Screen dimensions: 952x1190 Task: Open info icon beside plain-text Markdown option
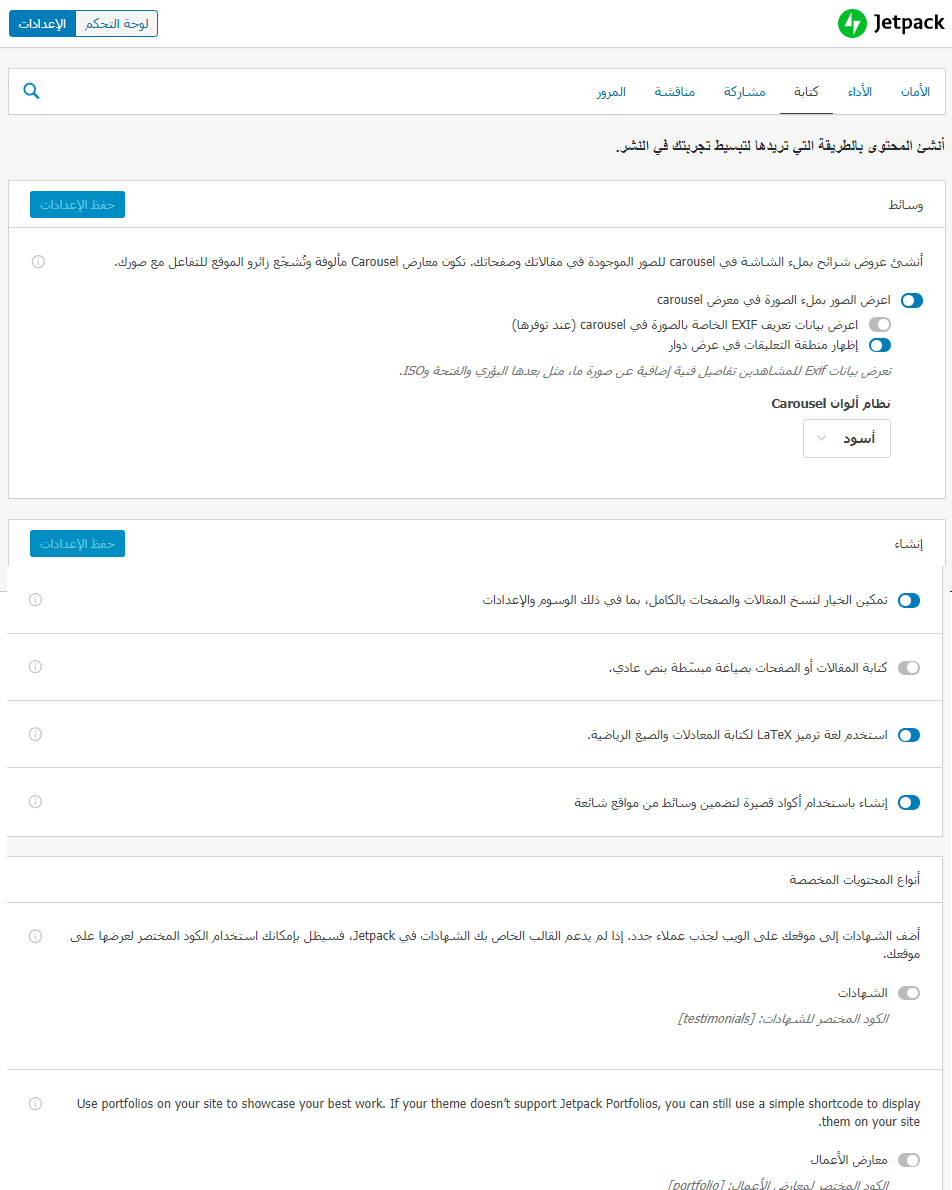click(35, 666)
